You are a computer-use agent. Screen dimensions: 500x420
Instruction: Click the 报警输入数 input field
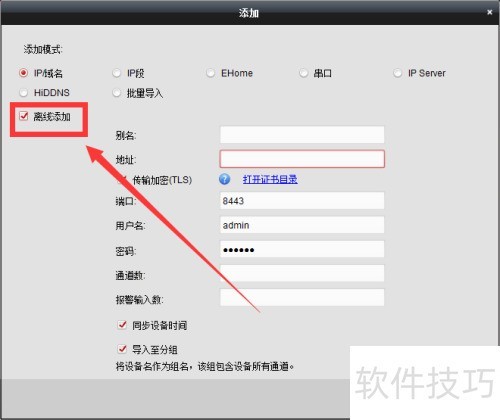click(x=302, y=297)
